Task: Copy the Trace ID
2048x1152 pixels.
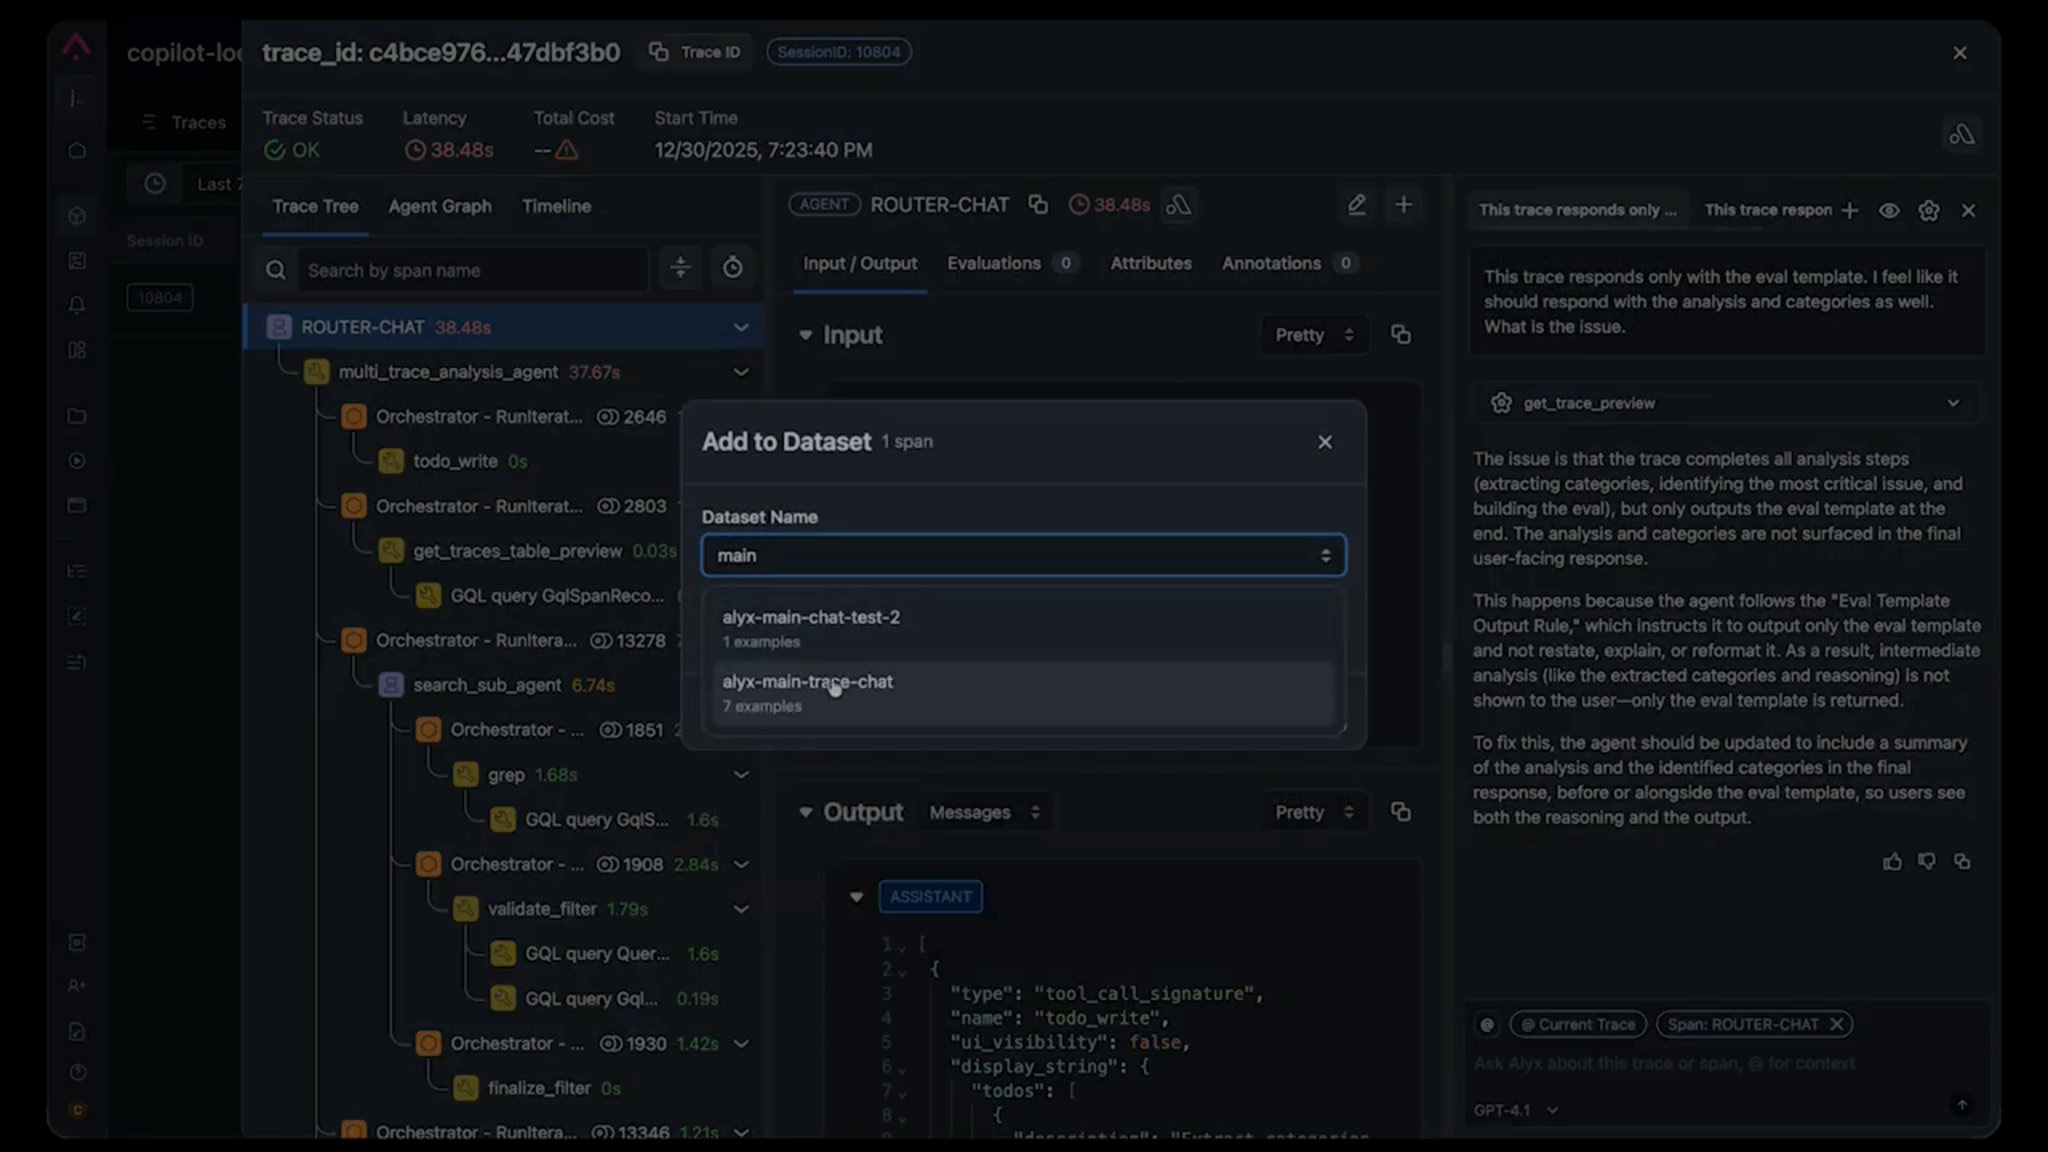Action: coord(696,52)
